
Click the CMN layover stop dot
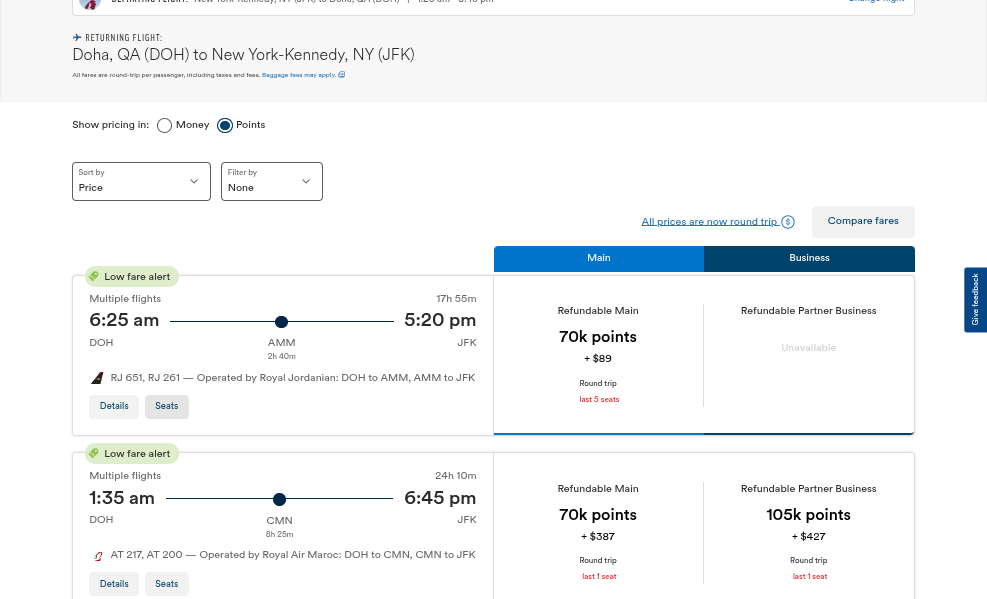click(x=279, y=500)
